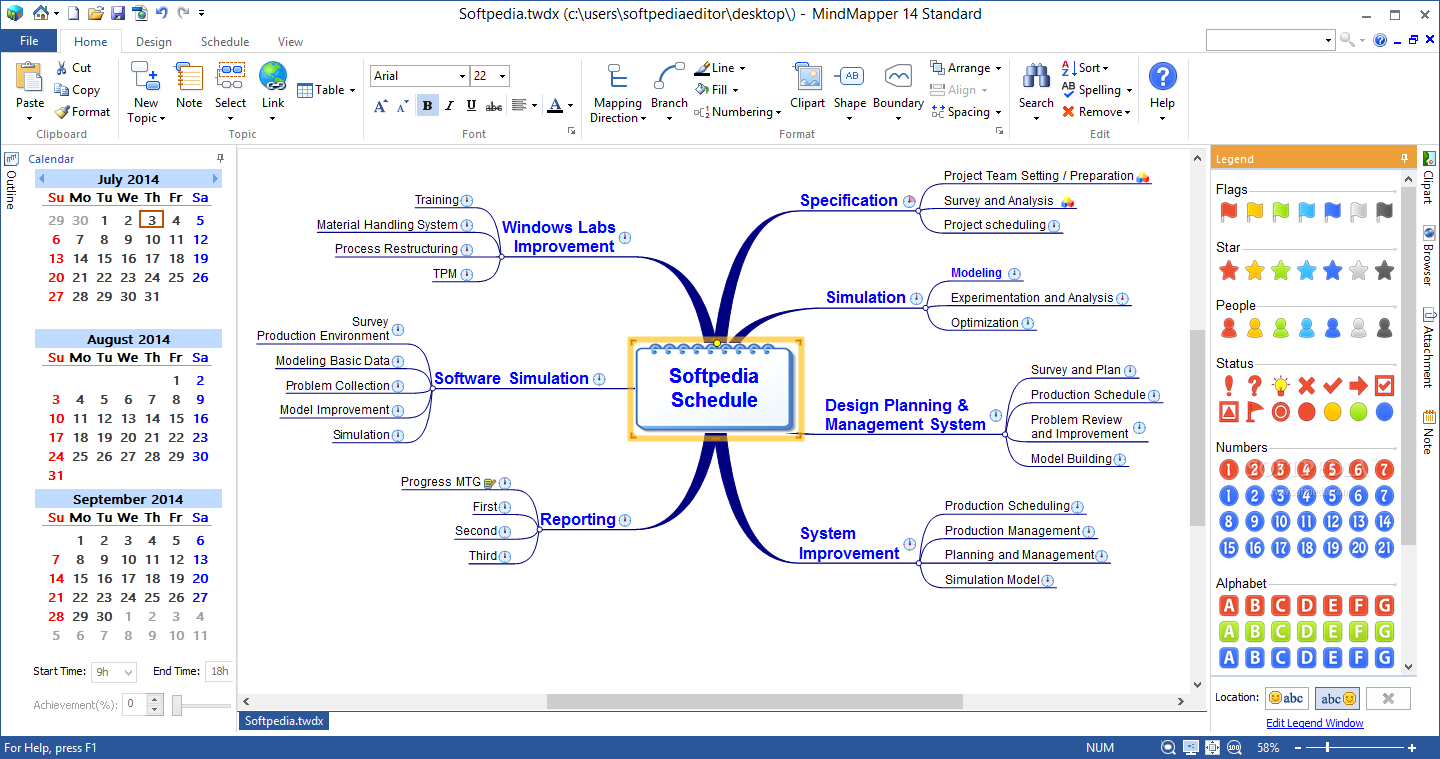Open the Edit Legend Window link
Screen dimensions: 1440x759
(x=1314, y=723)
